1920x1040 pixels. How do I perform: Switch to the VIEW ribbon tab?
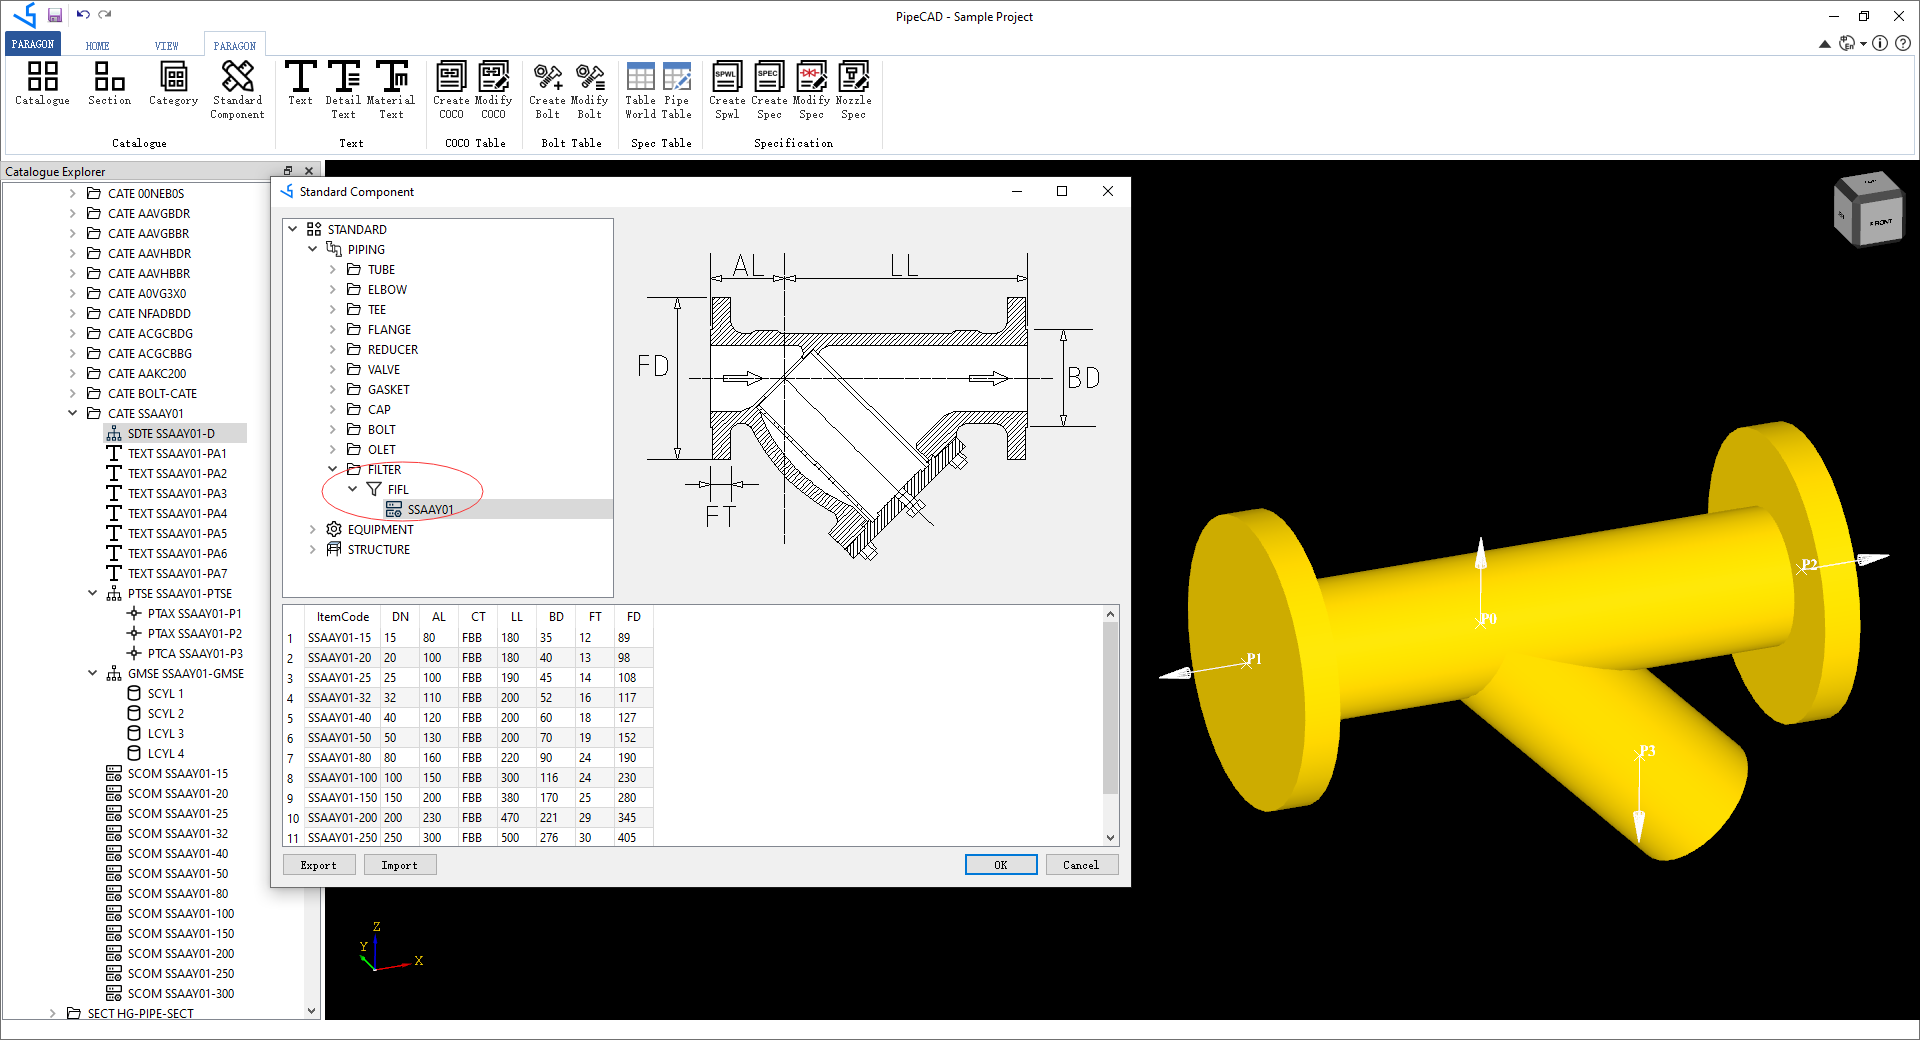(x=166, y=44)
